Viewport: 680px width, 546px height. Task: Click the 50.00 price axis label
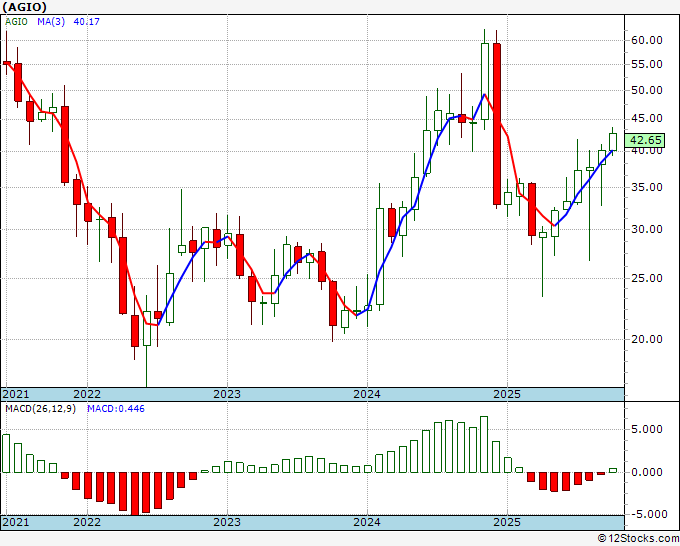tap(647, 91)
